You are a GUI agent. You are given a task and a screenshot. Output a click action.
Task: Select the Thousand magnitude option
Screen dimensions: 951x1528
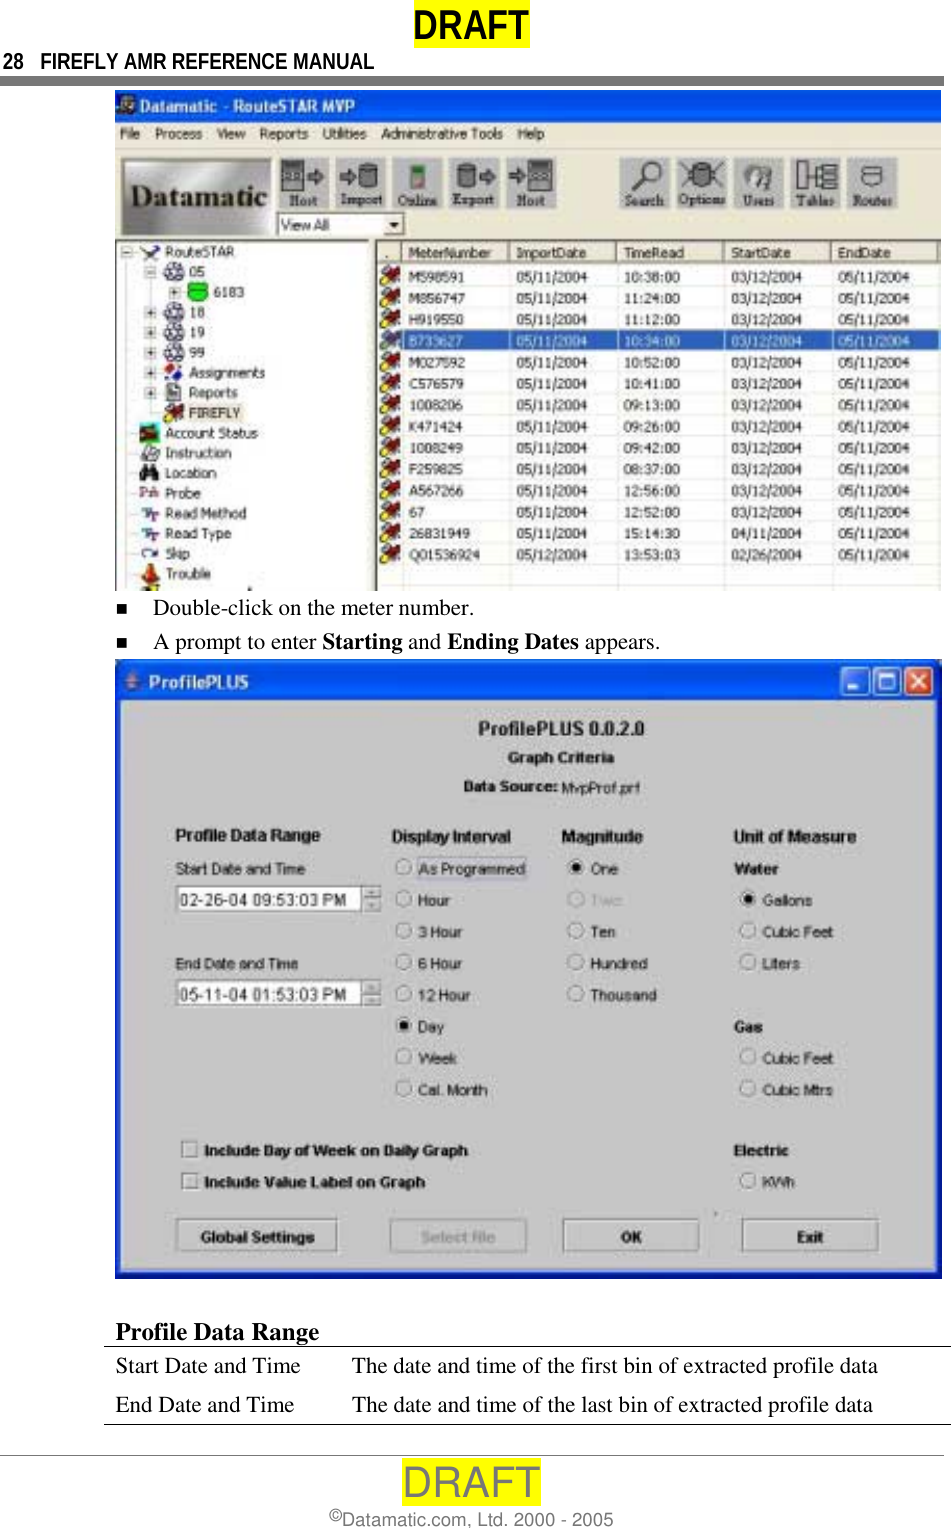pyautogui.click(x=575, y=994)
